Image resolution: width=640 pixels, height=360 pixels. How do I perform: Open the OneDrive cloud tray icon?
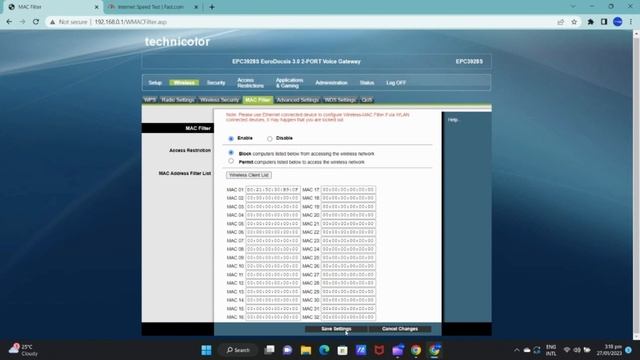527,350
